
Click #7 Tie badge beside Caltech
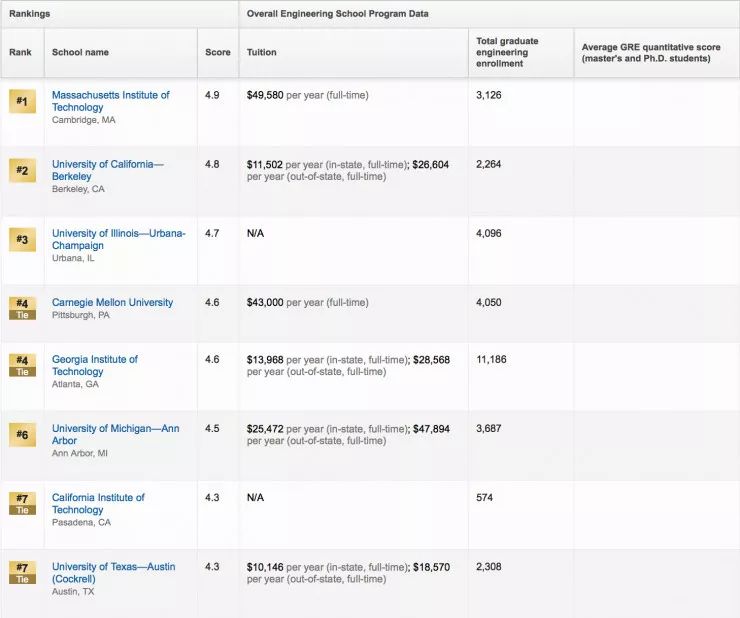pyautogui.click(x=22, y=502)
